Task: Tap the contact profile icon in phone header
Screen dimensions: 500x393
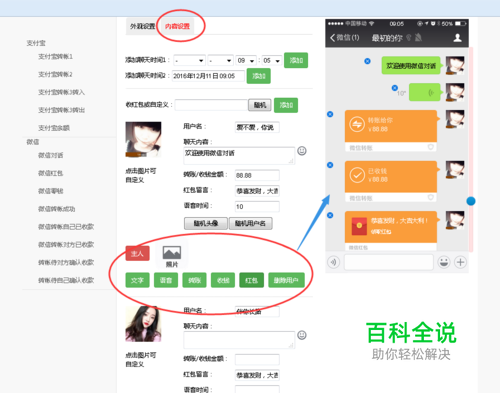Action: 458,38
